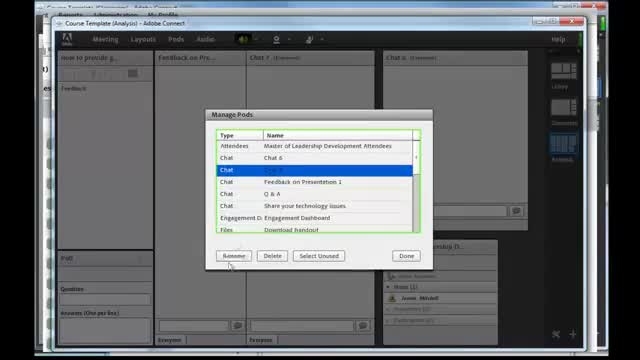Click the Feedback on Pre... pod title
640x360 pixels.
[187, 58]
